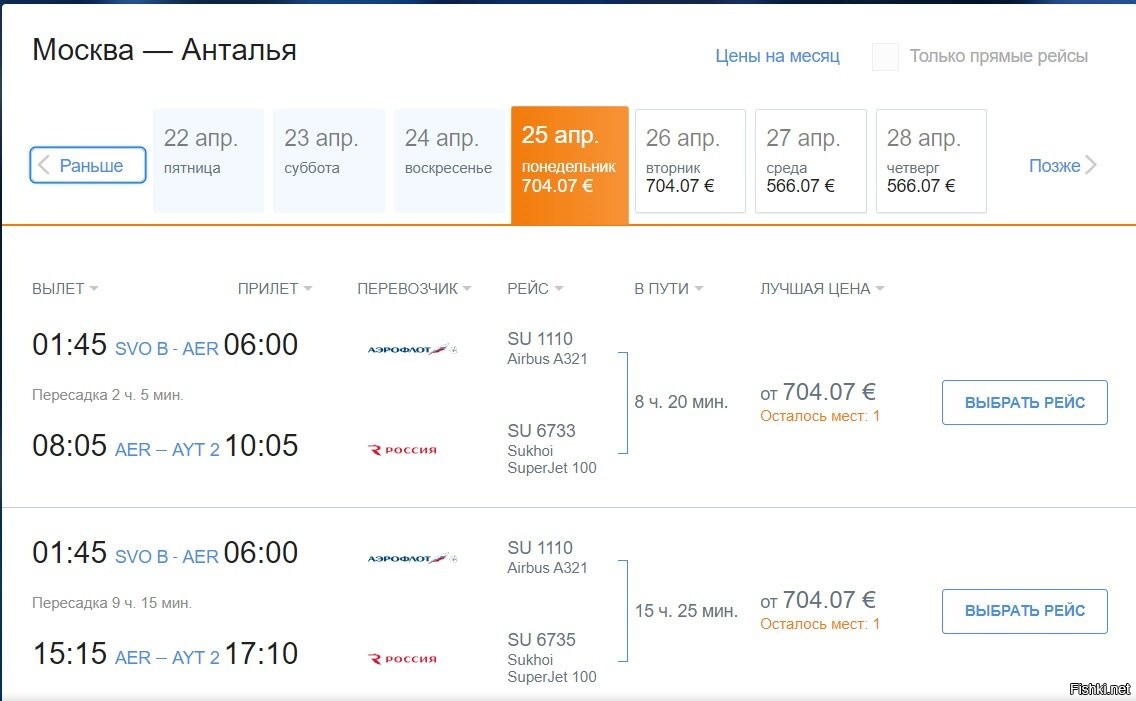Click the left chevron in the Раньше button
This screenshot has height=701, width=1136.
point(43,165)
